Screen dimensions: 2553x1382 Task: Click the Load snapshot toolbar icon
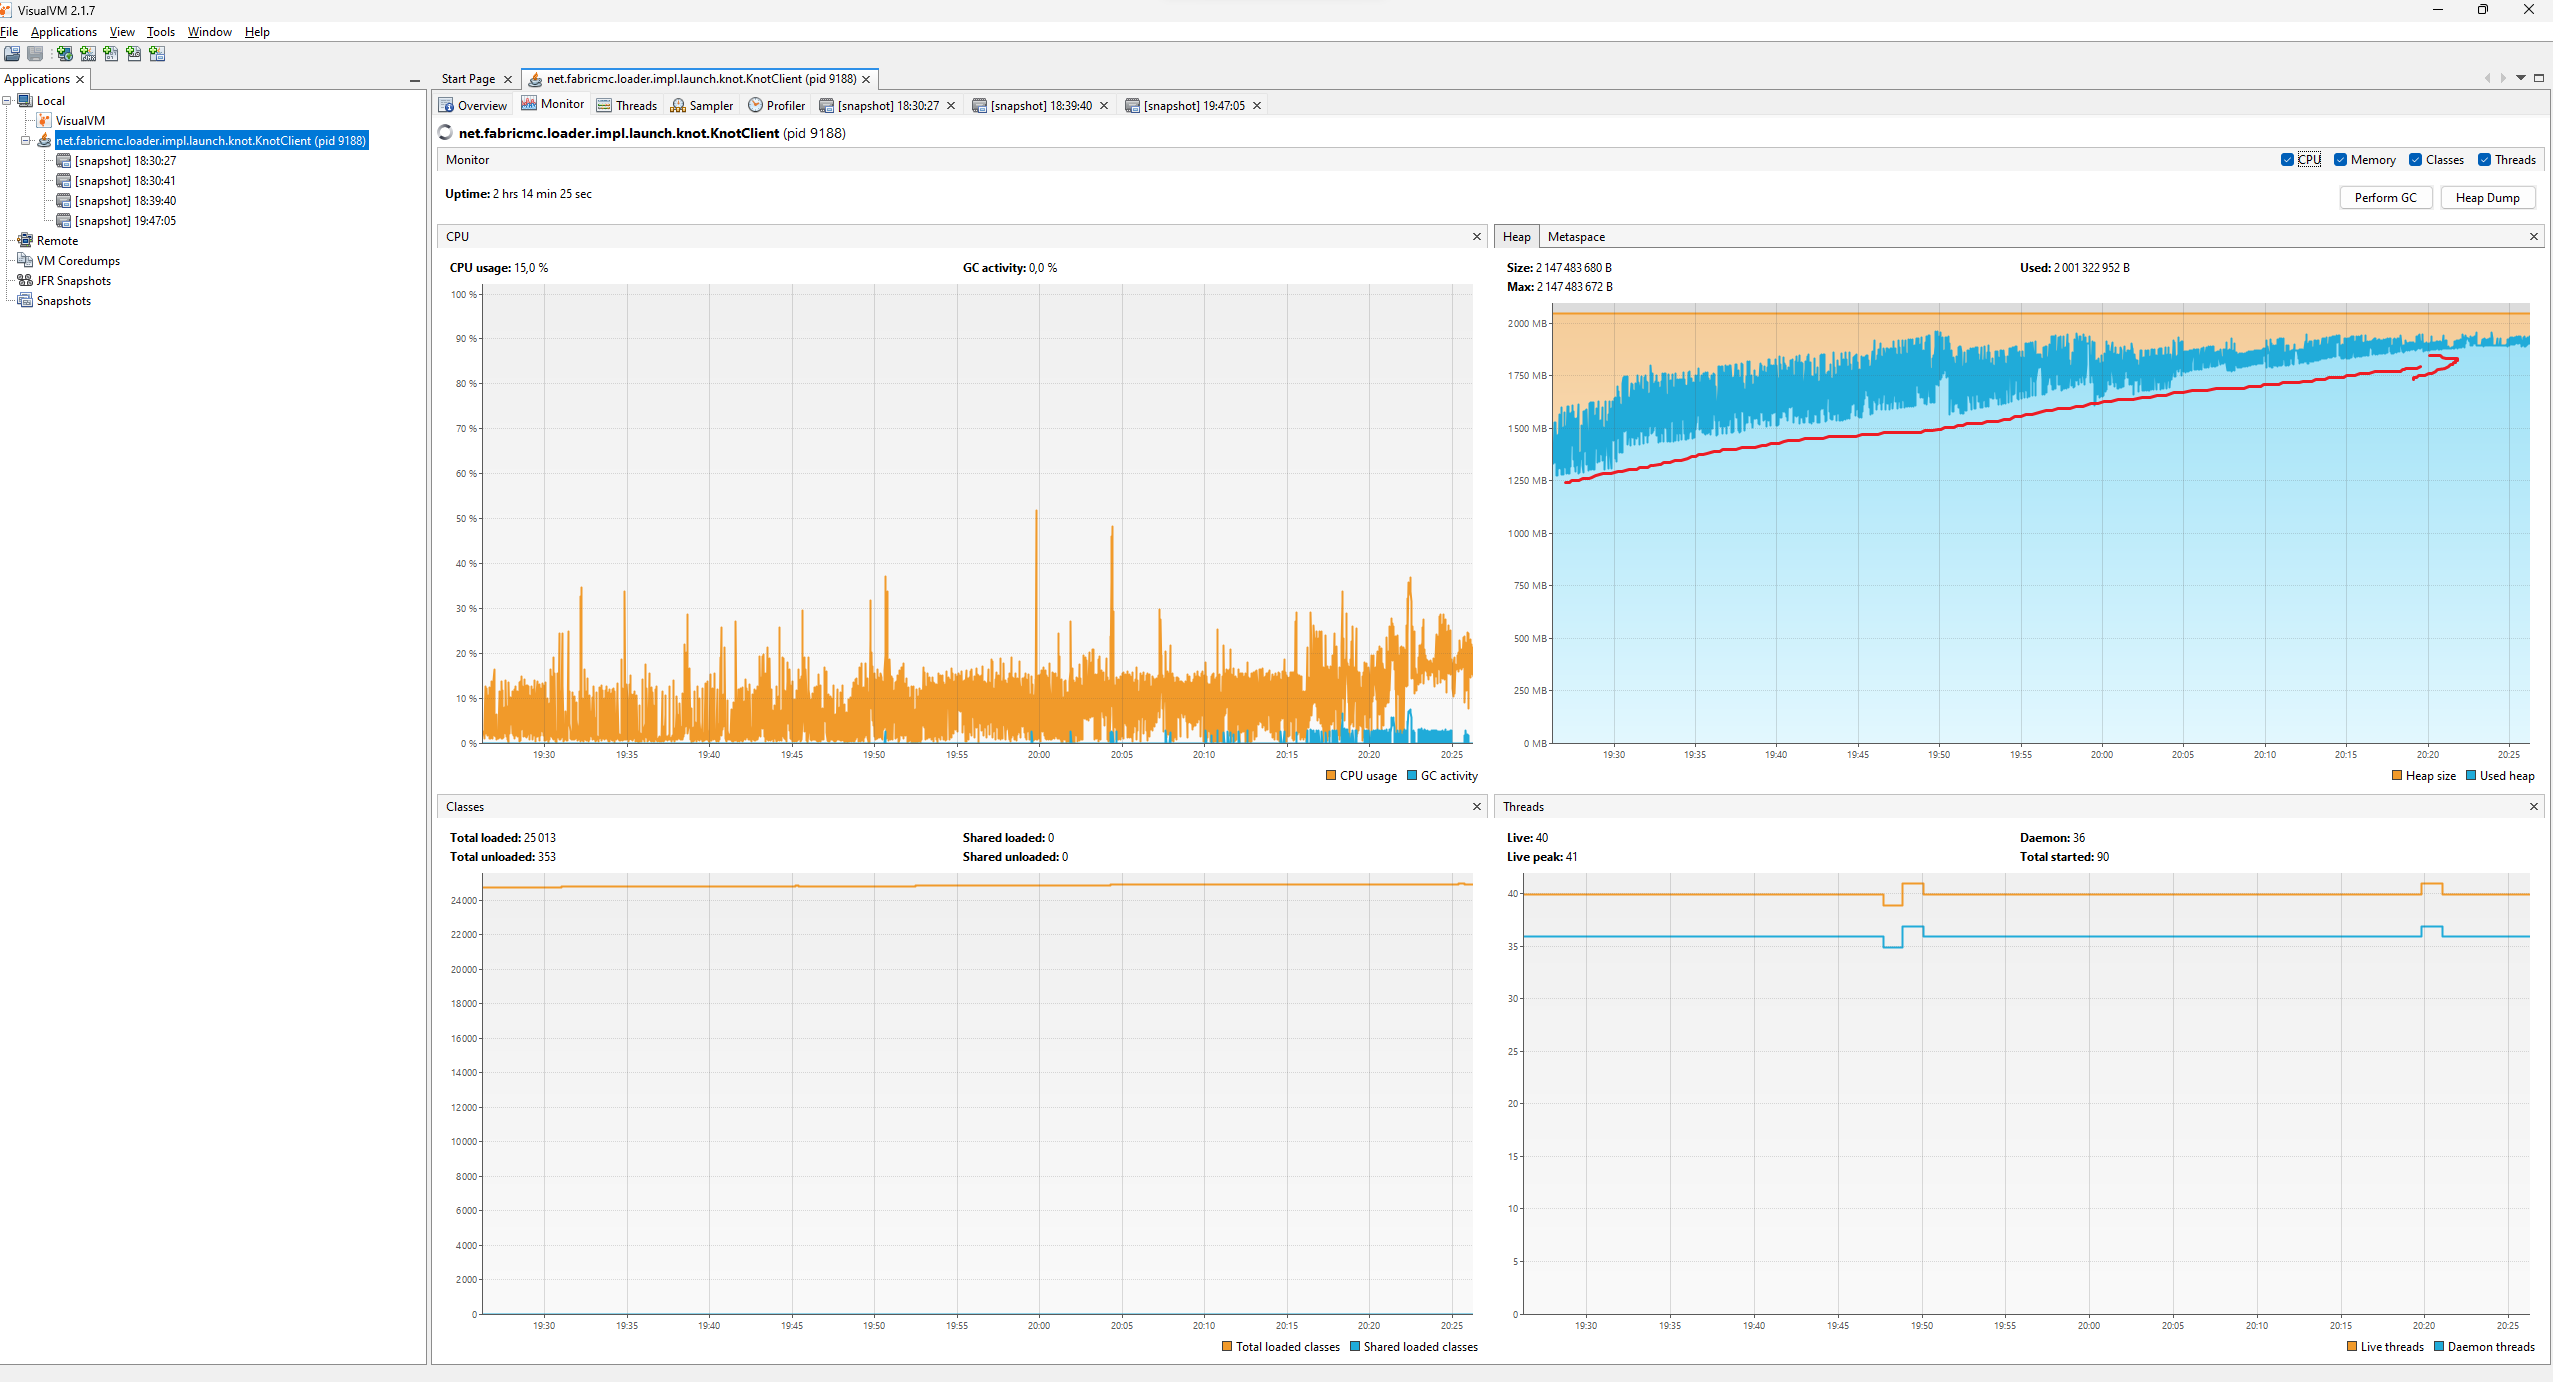point(12,53)
